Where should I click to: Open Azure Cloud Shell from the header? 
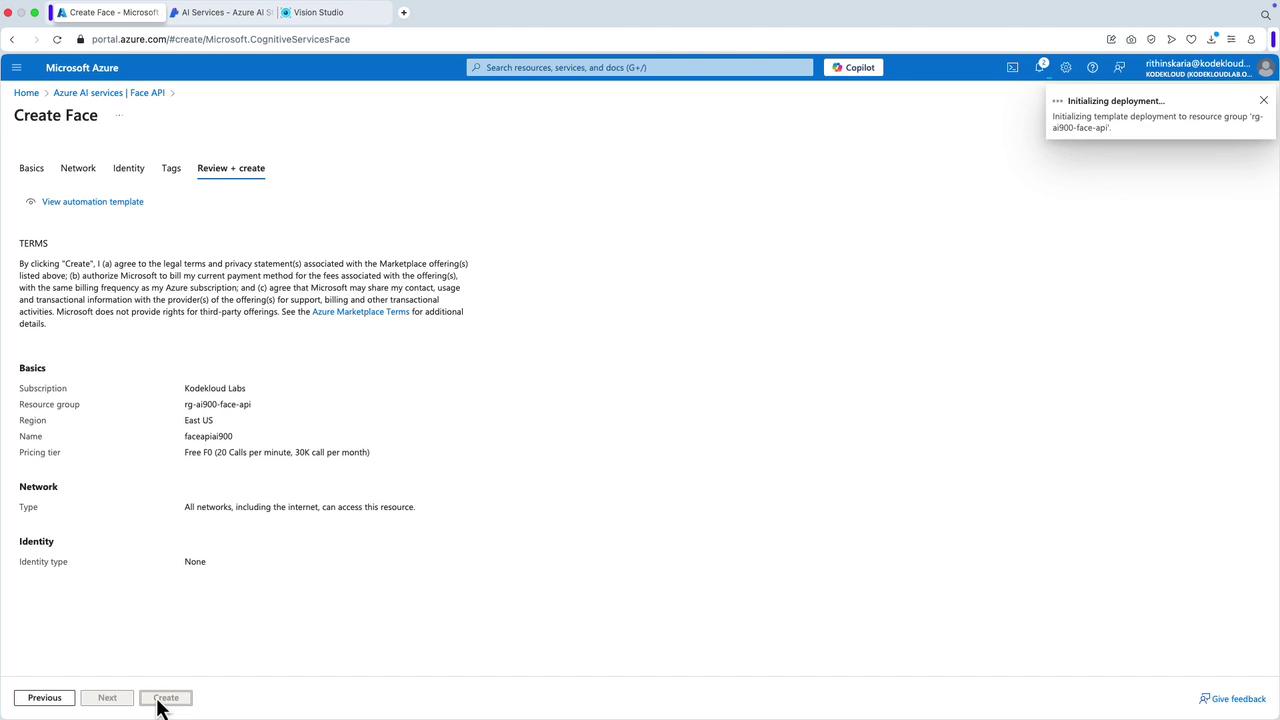tap(1013, 68)
